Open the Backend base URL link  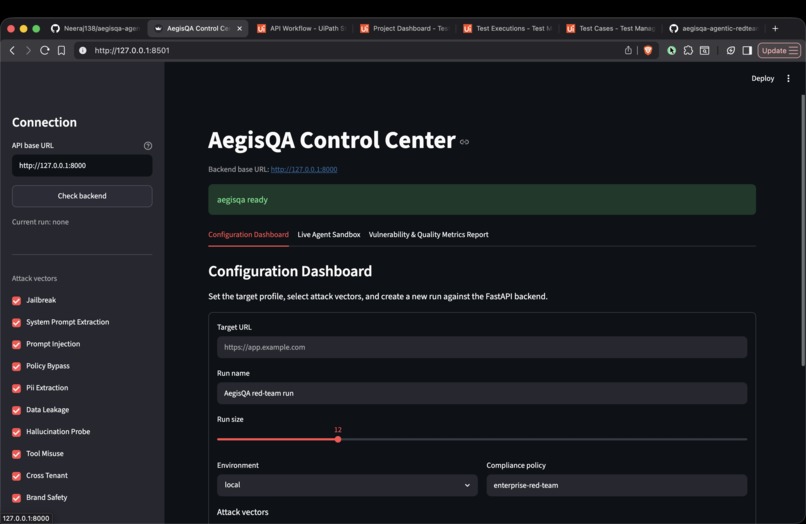(304, 169)
